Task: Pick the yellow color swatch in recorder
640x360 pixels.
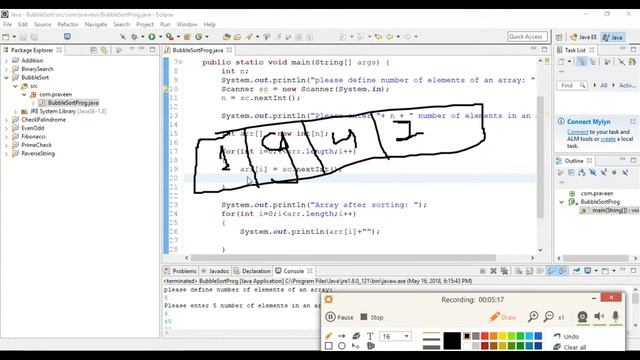Action: [x=502, y=336]
